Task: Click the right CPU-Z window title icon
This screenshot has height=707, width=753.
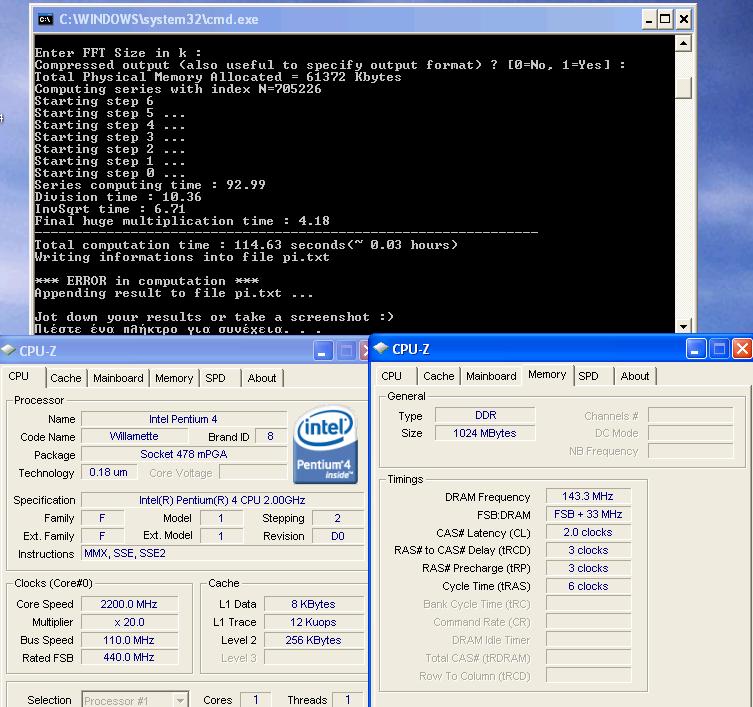Action: pos(381,348)
